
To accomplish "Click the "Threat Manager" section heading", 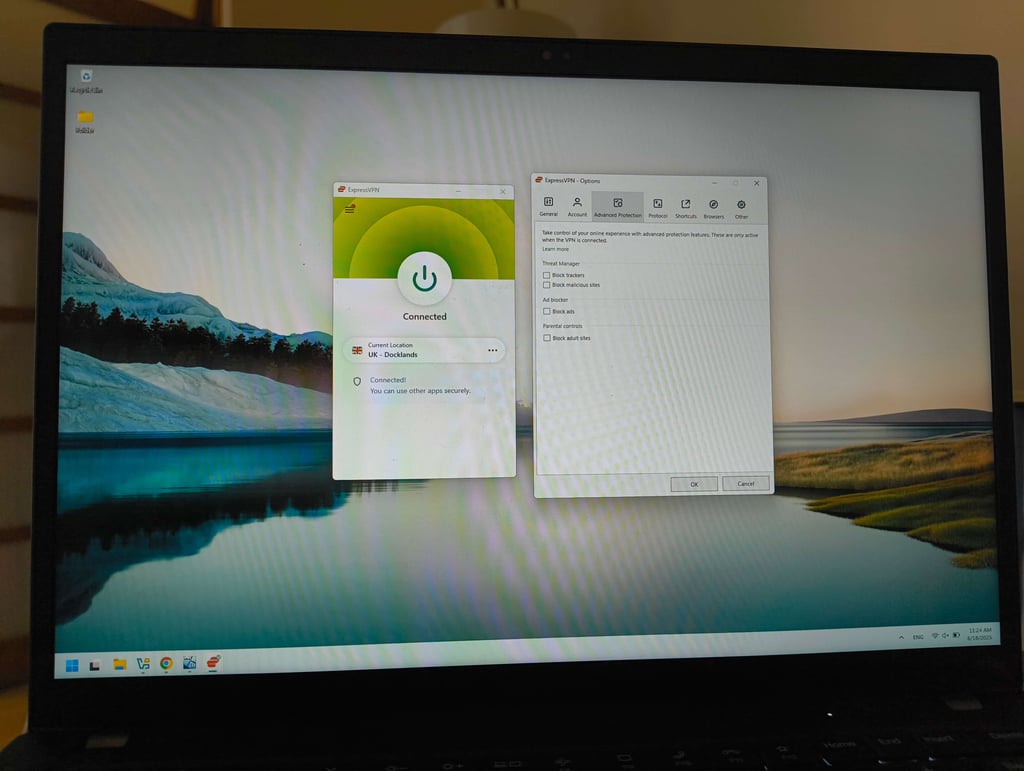I will [x=561, y=264].
